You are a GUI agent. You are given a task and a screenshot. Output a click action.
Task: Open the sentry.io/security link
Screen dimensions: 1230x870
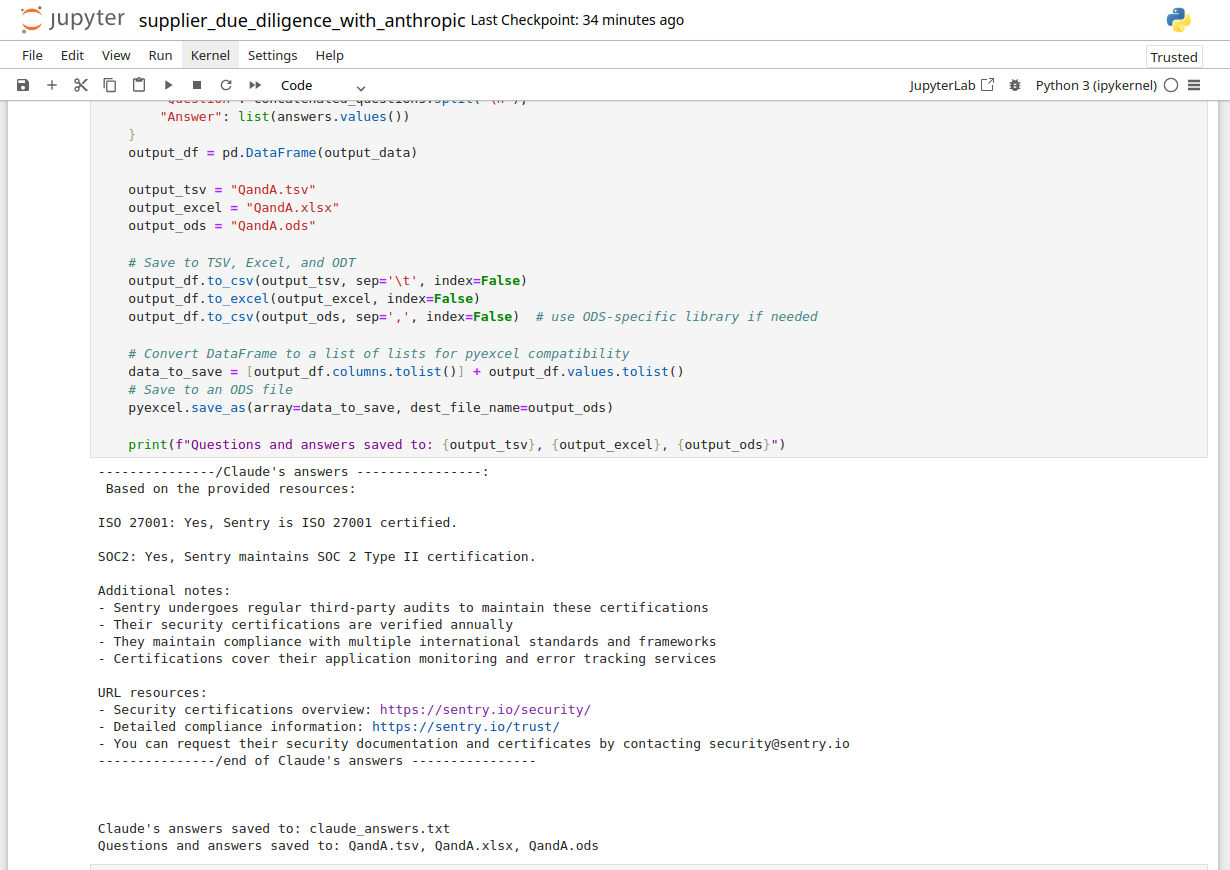[x=485, y=710]
